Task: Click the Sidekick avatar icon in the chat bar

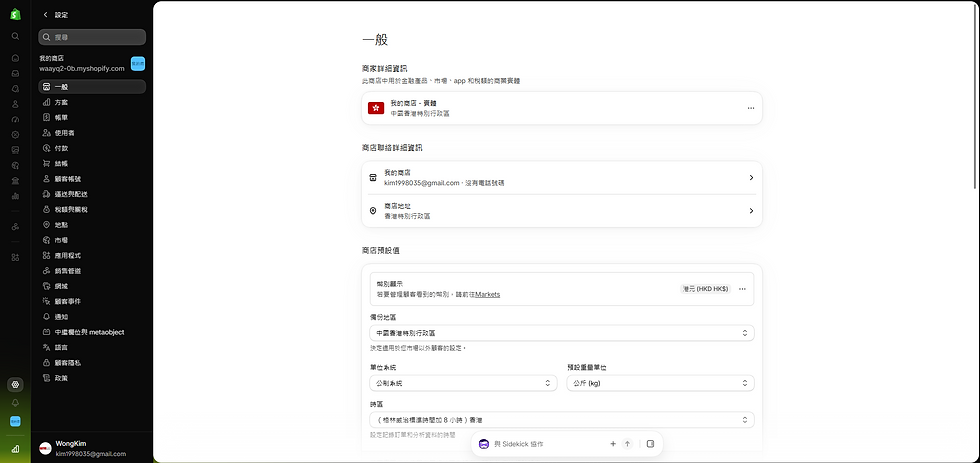Action: [484, 444]
